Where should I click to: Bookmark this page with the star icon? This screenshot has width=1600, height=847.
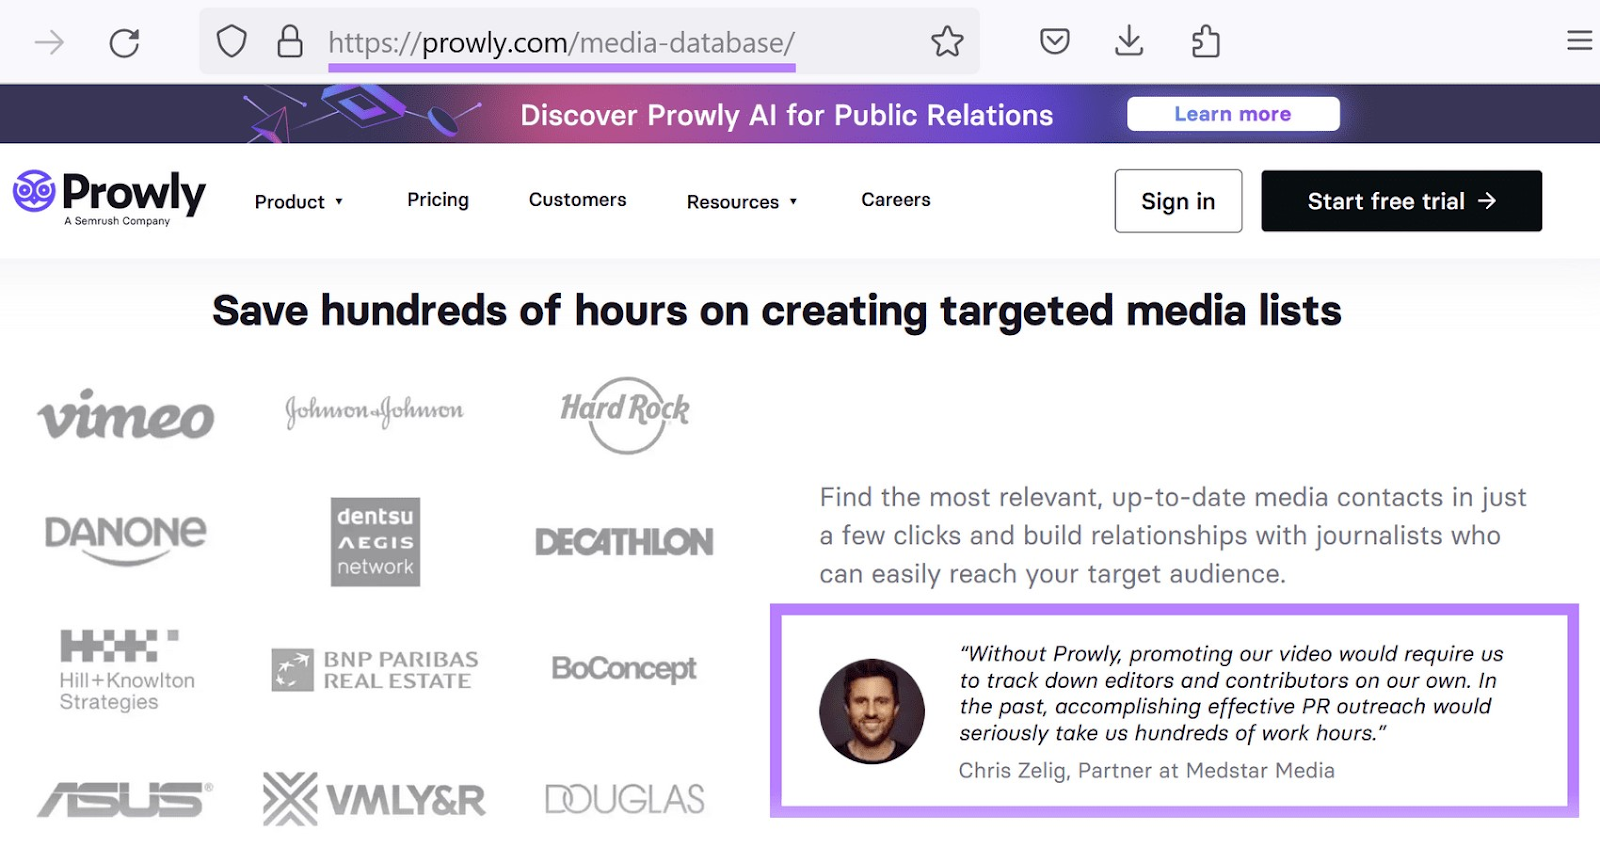(x=947, y=42)
